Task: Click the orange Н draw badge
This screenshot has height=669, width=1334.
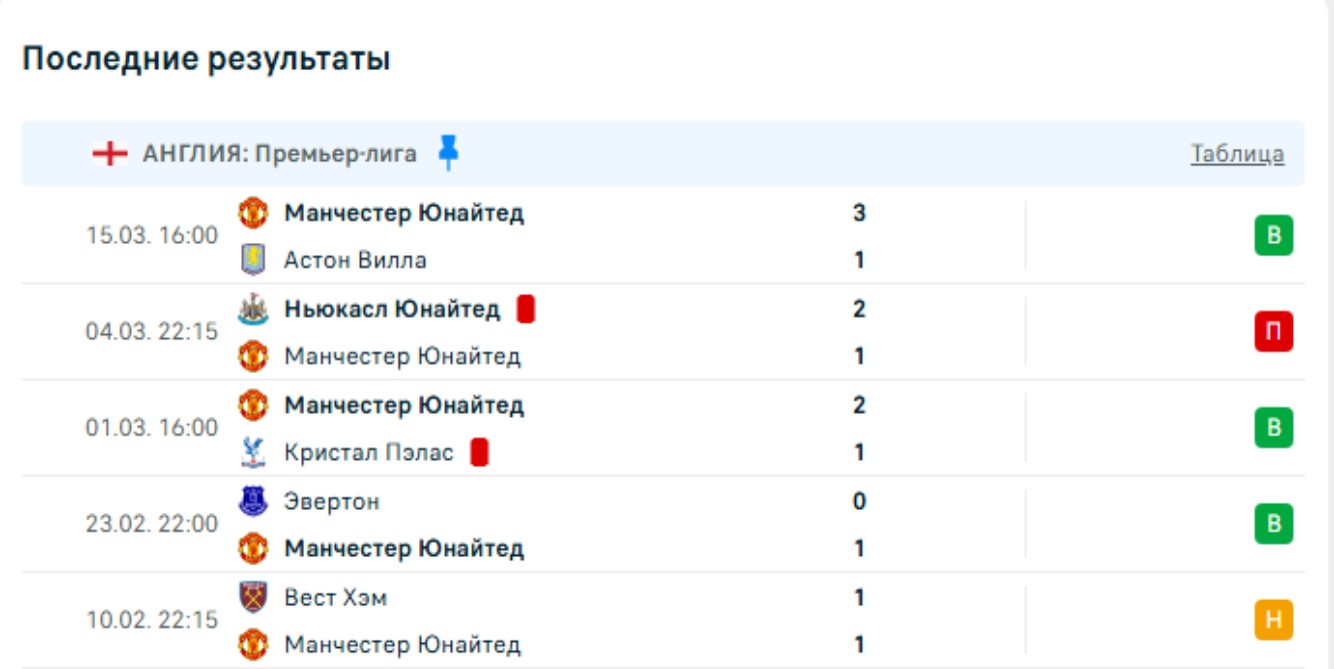Action: coord(1273,621)
